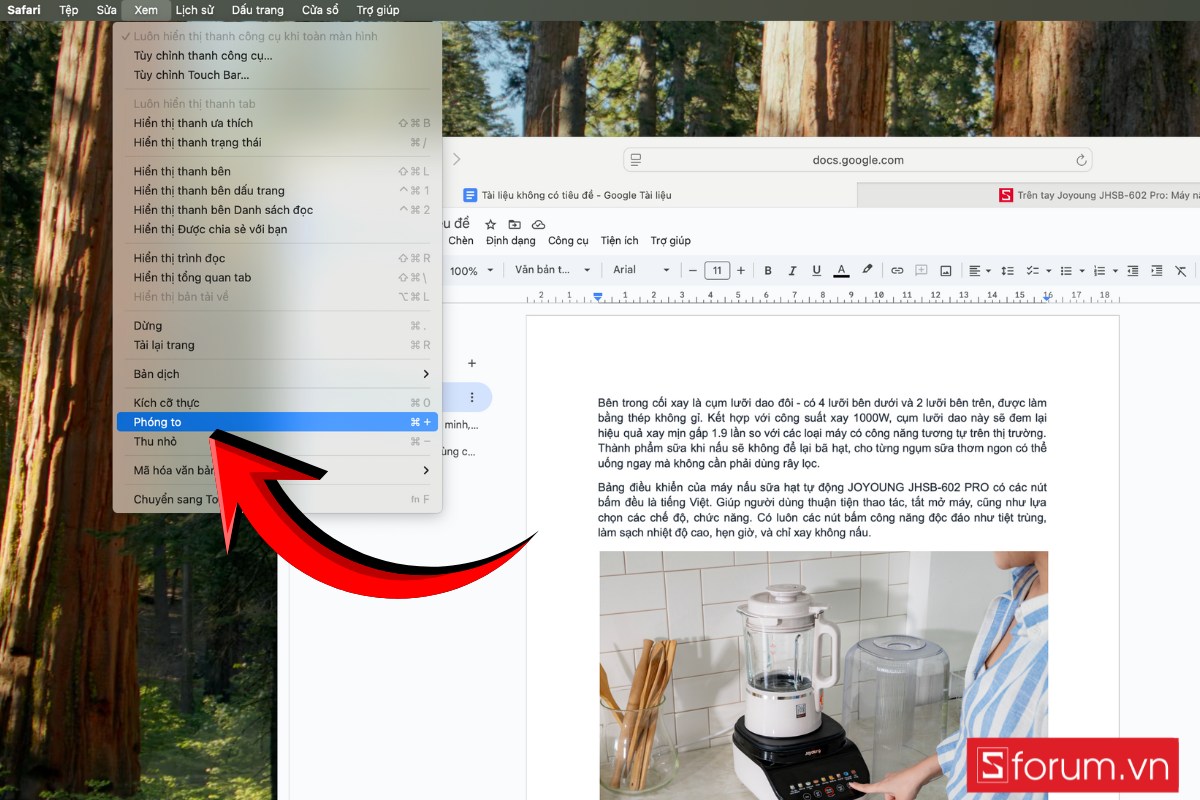Screen dimensions: 1200x800
Task: Click the three-dot icon in outline sidebar
Action: (472, 397)
